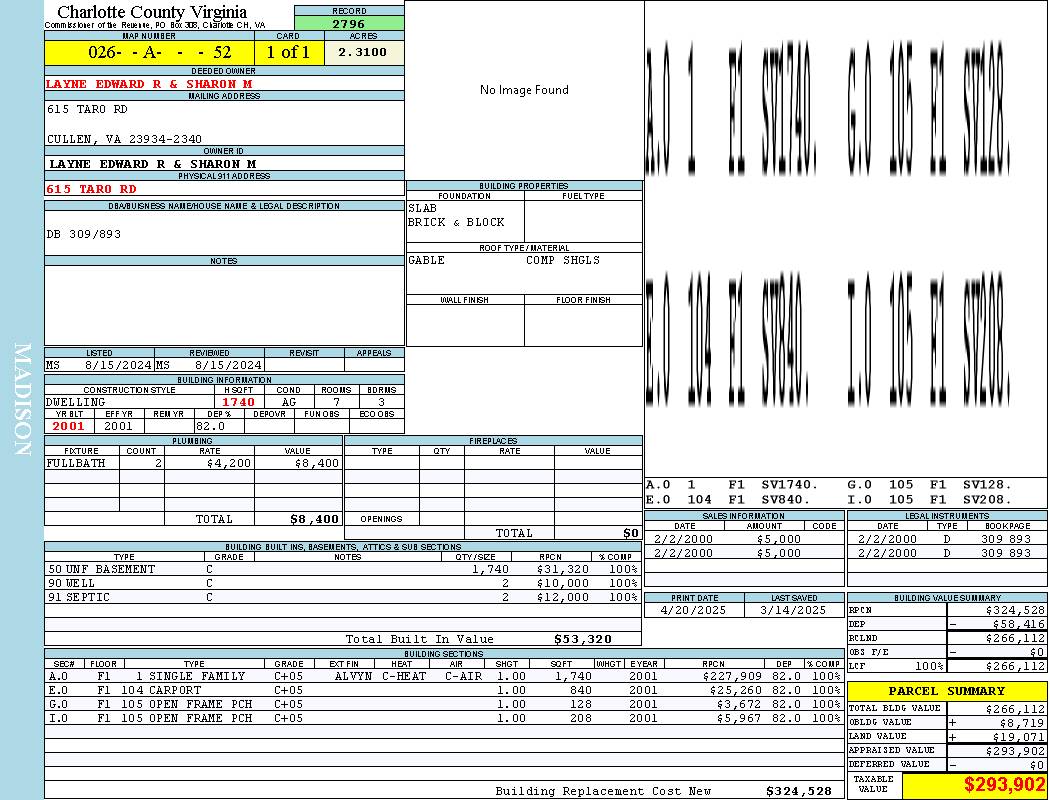Click the sketch legend line A.0 1 F1 SV1740

tap(732, 485)
